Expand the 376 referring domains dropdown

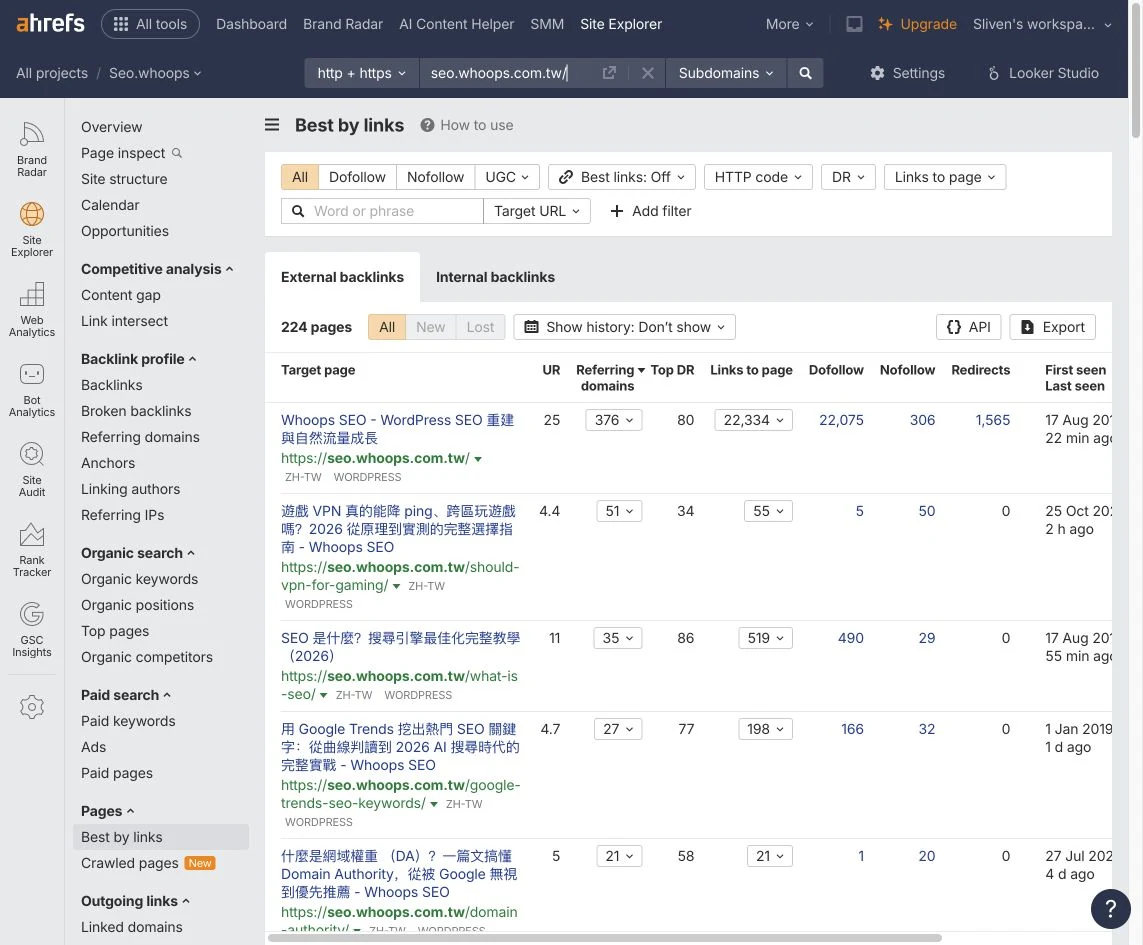[x=614, y=420]
